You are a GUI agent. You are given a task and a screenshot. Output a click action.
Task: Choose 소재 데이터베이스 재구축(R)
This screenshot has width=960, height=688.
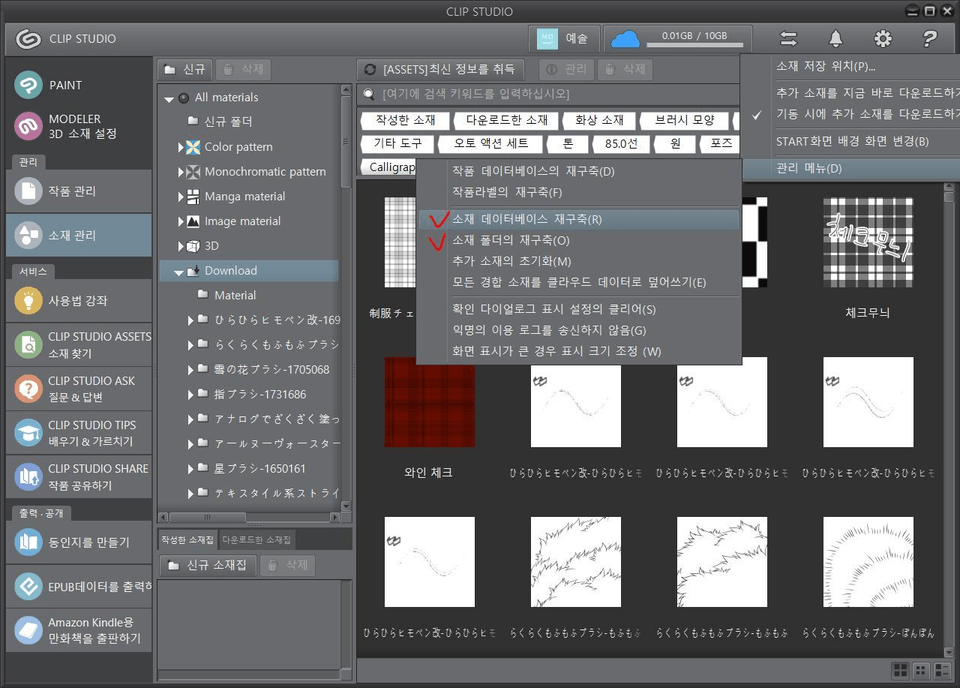tap(579, 219)
